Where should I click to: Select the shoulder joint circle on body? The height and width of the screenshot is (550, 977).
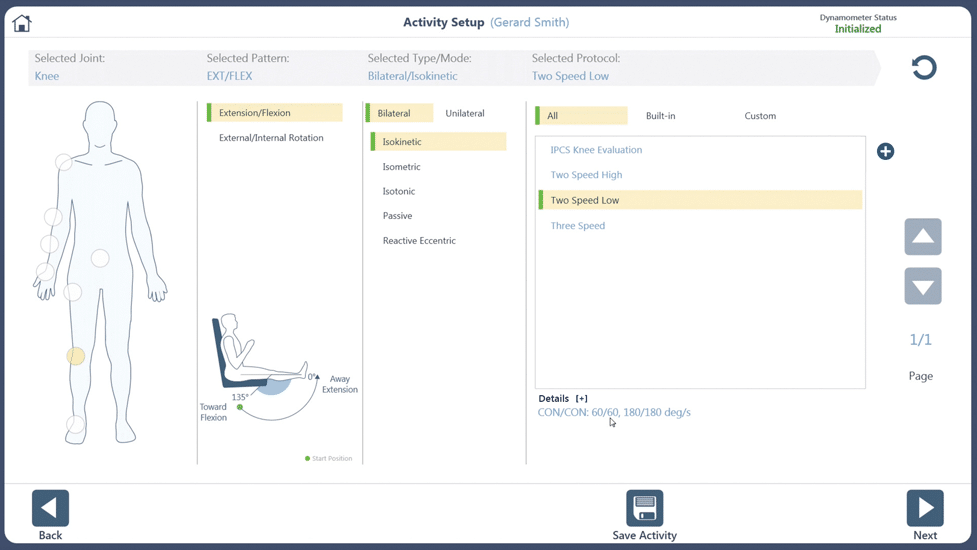click(63, 162)
